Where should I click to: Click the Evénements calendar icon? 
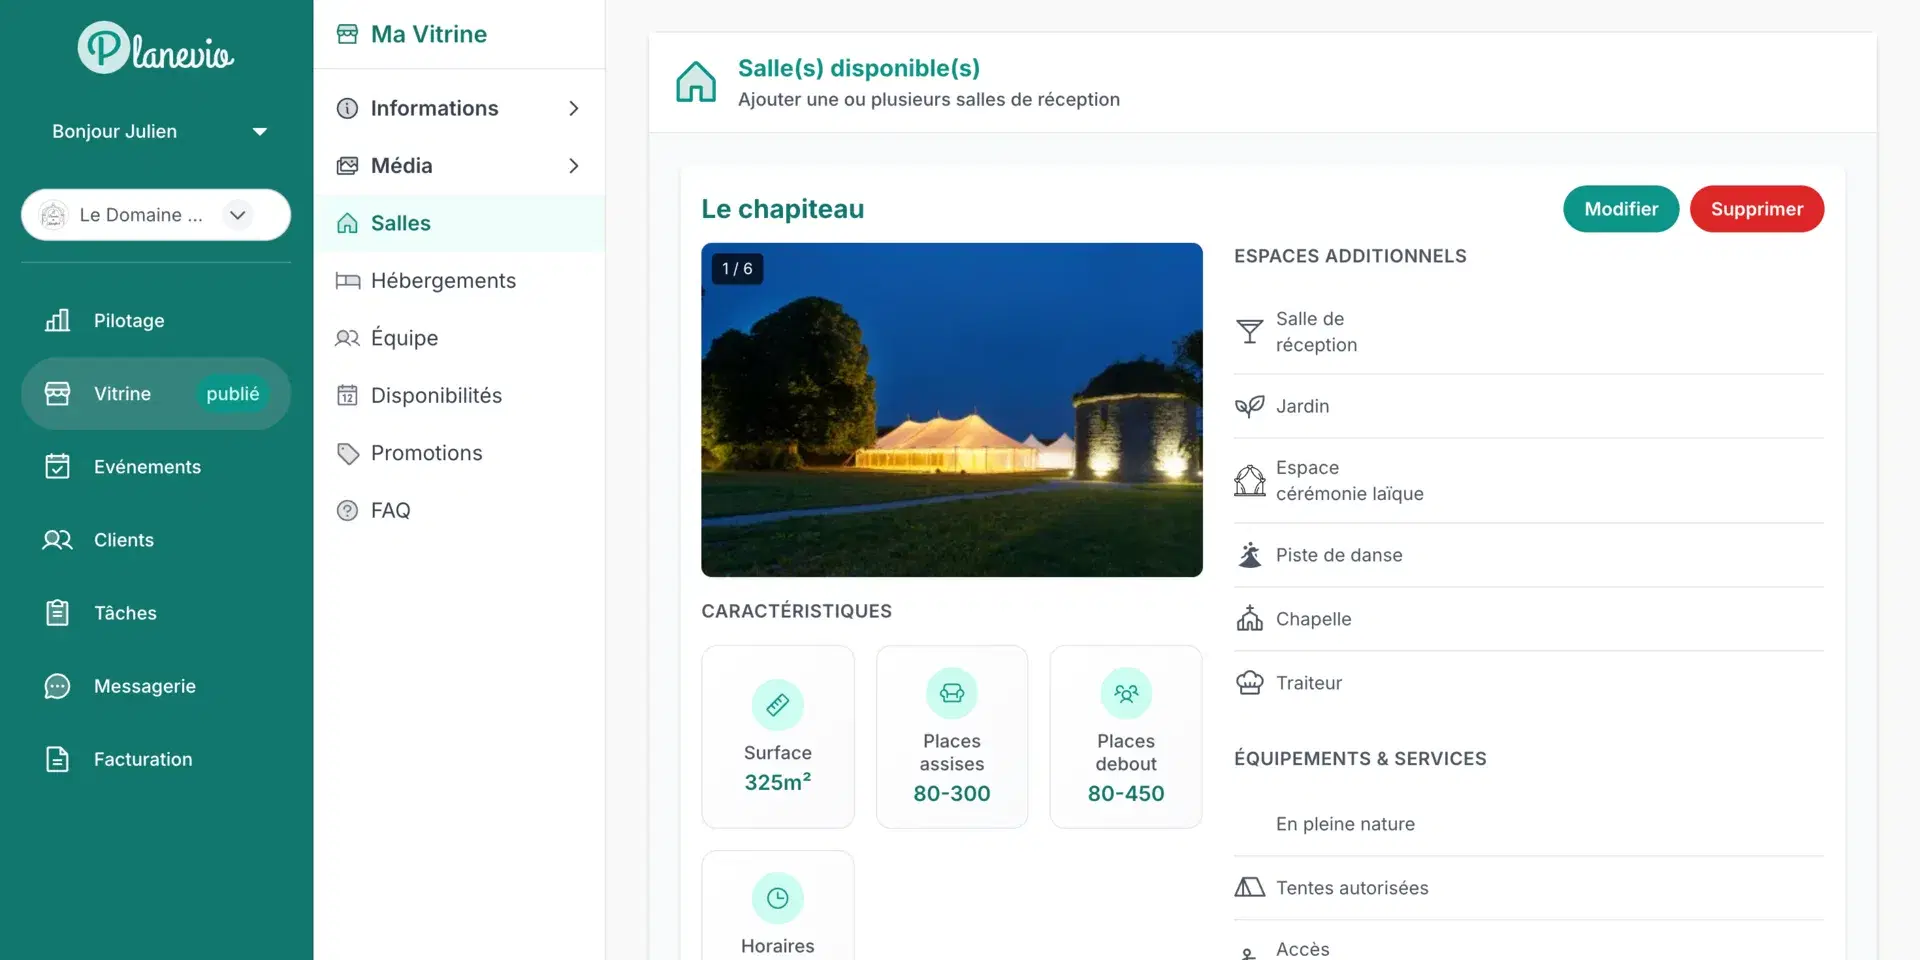click(x=58, y=466)
